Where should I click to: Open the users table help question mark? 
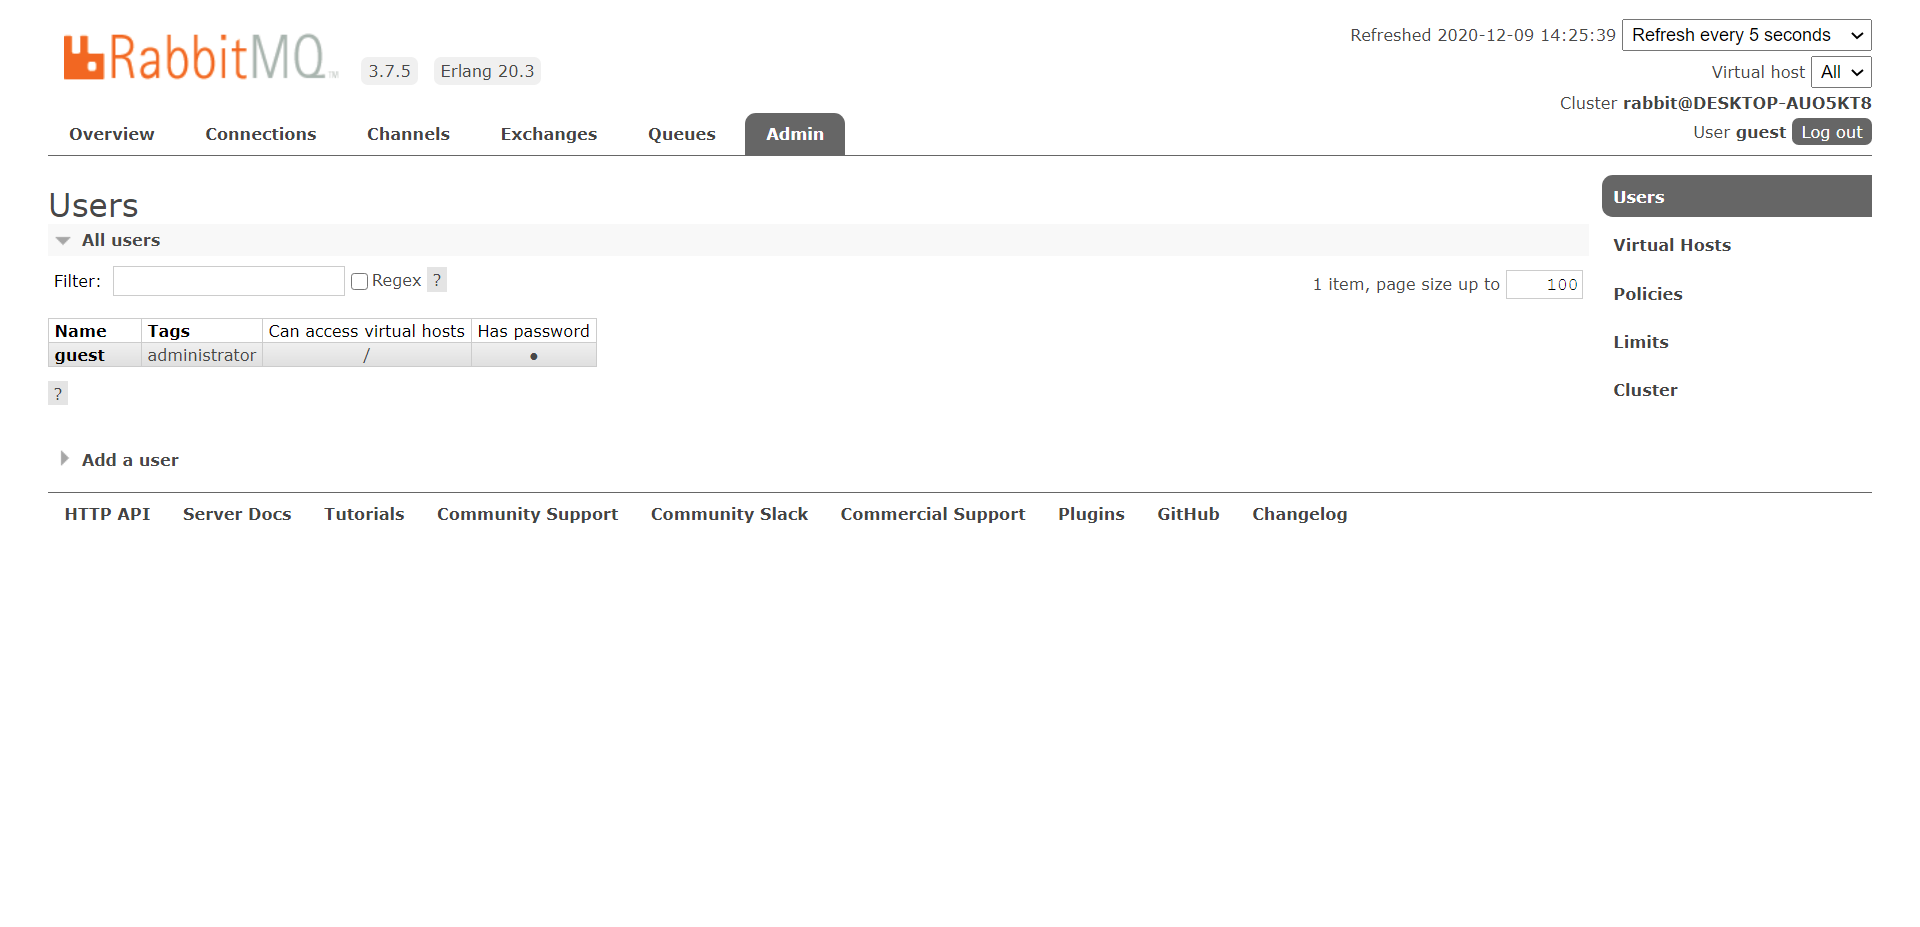coord(58,393)
